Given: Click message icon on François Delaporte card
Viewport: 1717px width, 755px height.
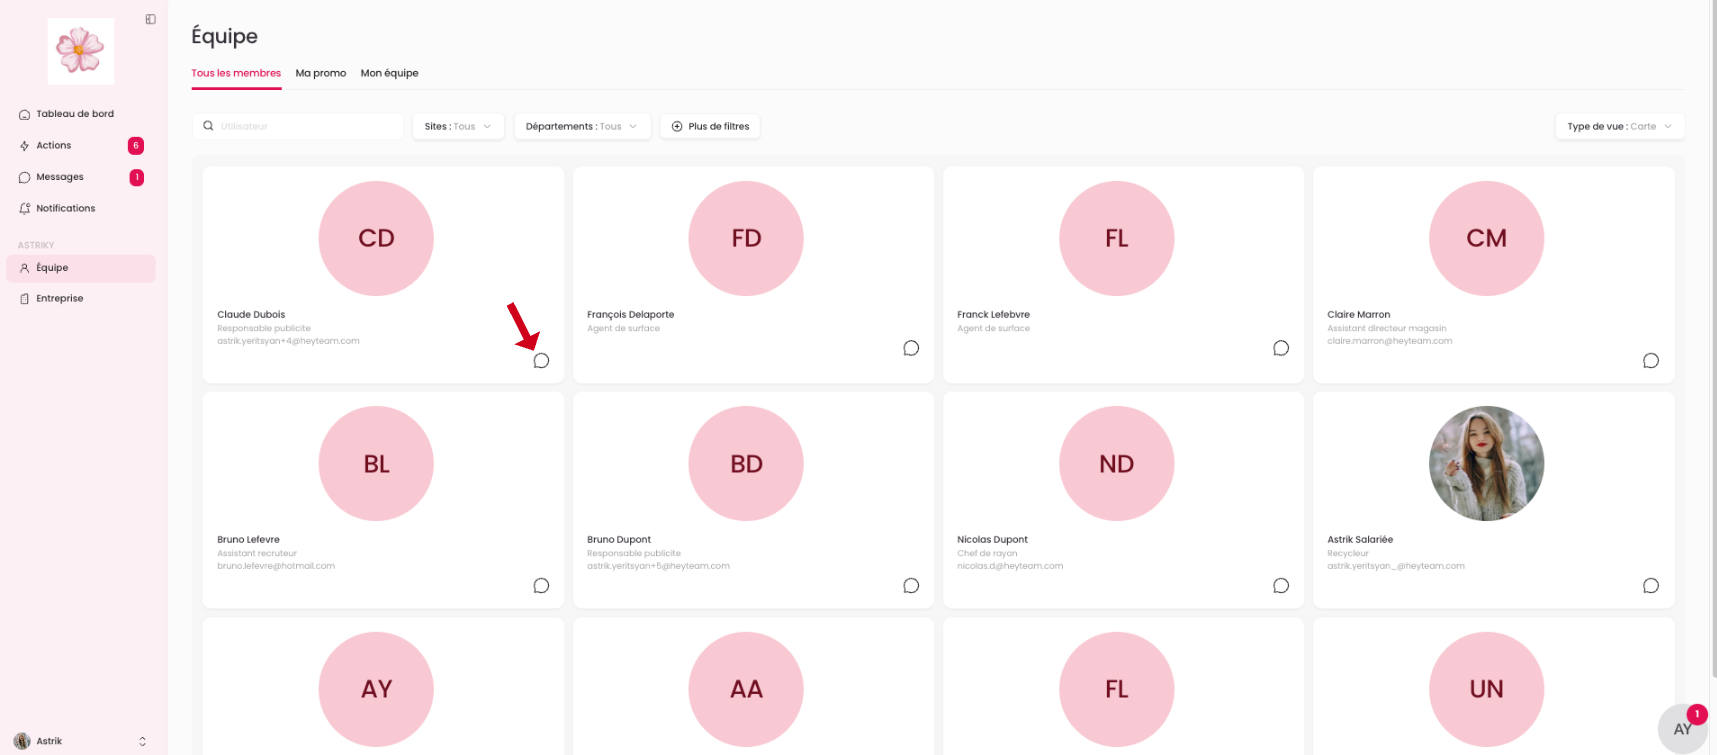Looking at the screenshot, I should coord(911,348).
